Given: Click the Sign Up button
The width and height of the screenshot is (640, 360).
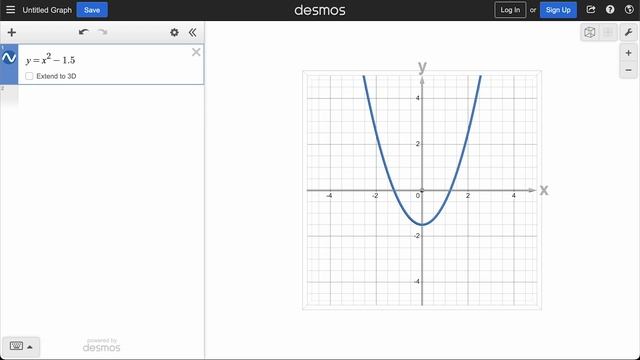Looking at the screenshot, I should [558, 10].
